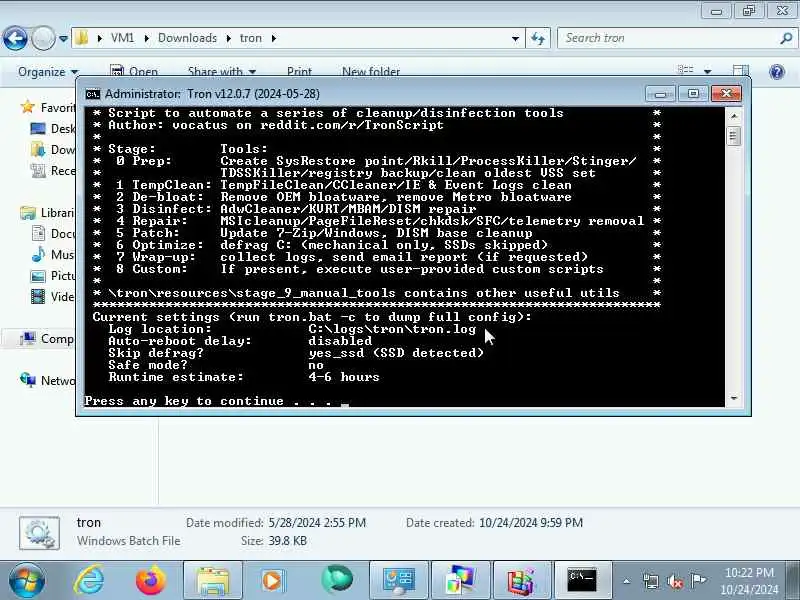
Task: Select Computer in navigation pane
Action: [x=46, y=339]
